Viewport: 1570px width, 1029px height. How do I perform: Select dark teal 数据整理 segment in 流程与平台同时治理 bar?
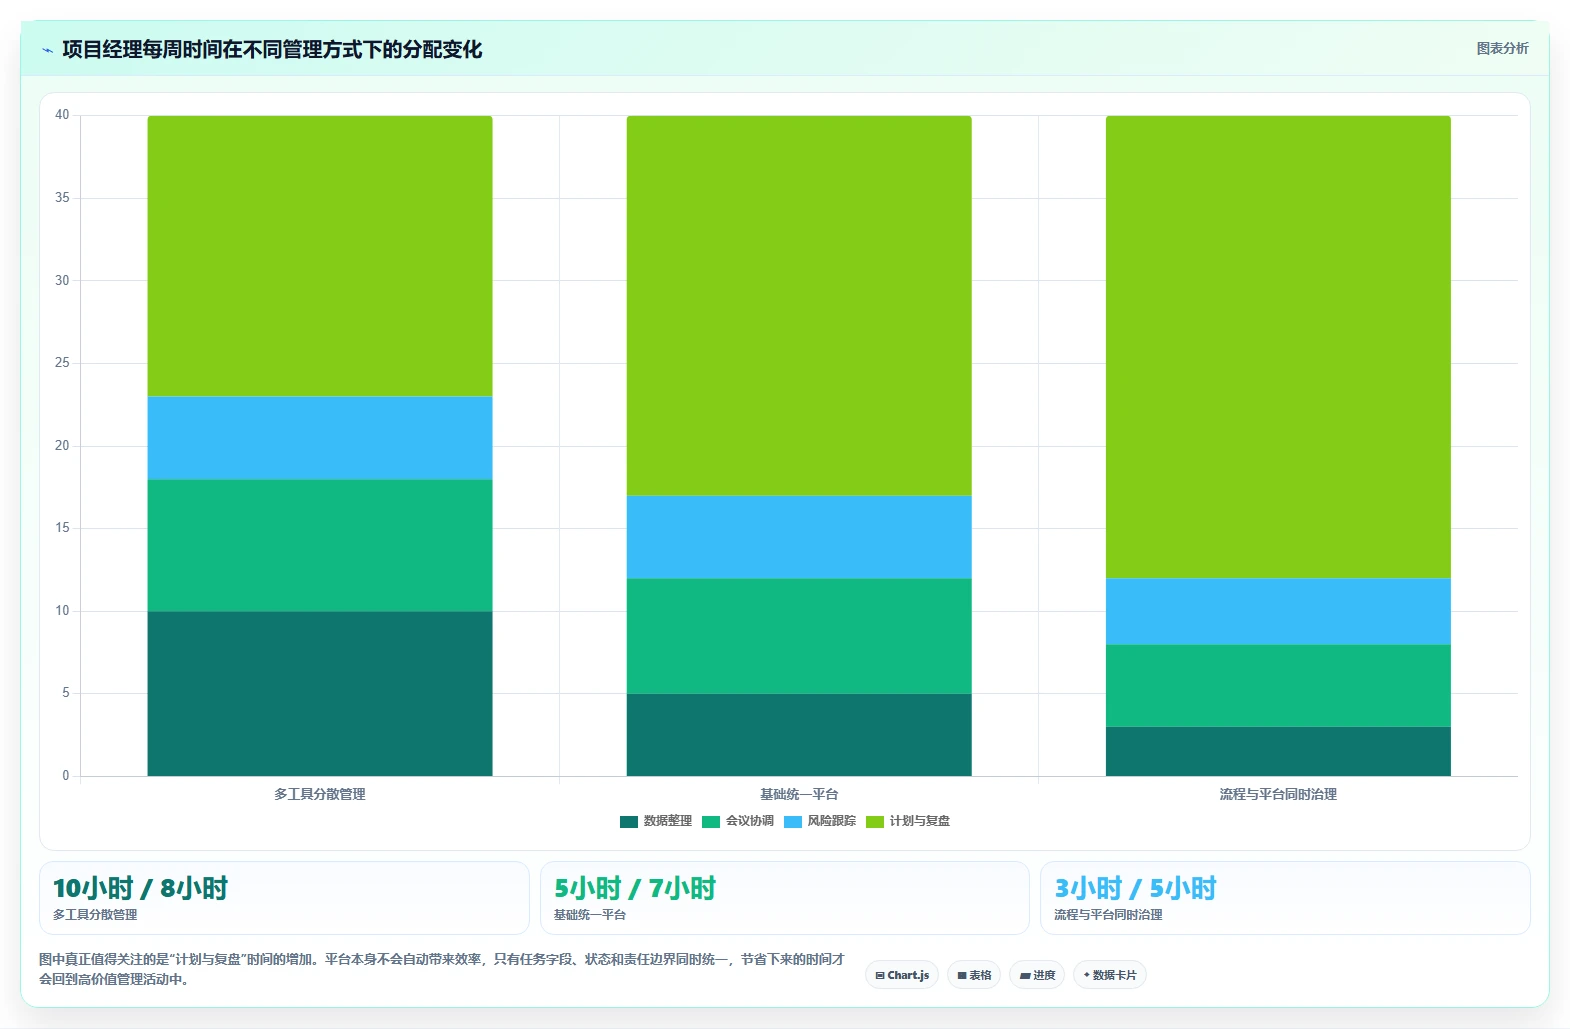click(x=1278, y=751)
